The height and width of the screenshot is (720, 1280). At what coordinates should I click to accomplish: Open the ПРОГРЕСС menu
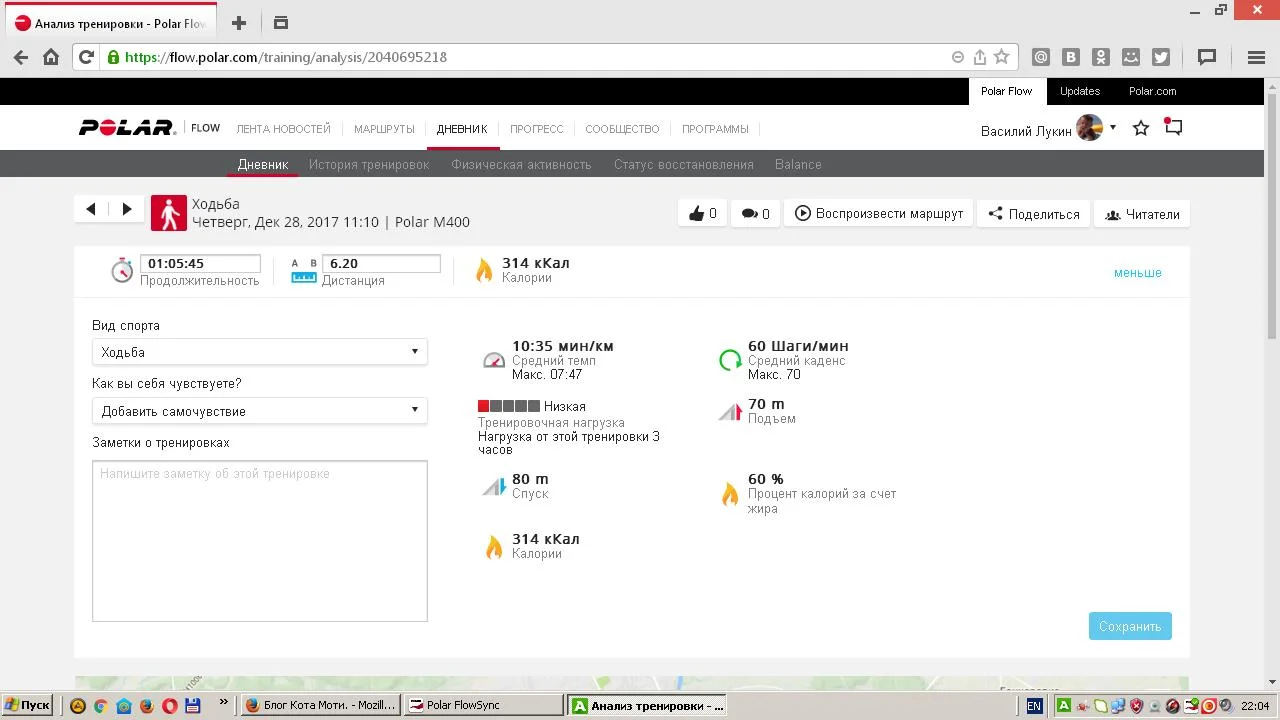pos(537,129)
